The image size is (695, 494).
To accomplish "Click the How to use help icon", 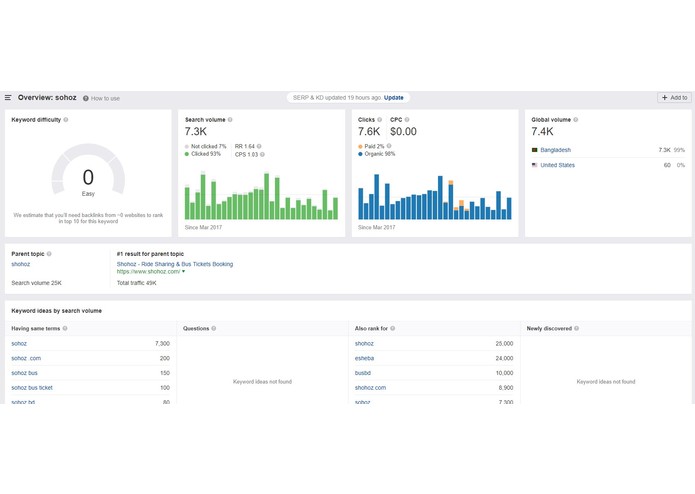I will pos(86,98).
